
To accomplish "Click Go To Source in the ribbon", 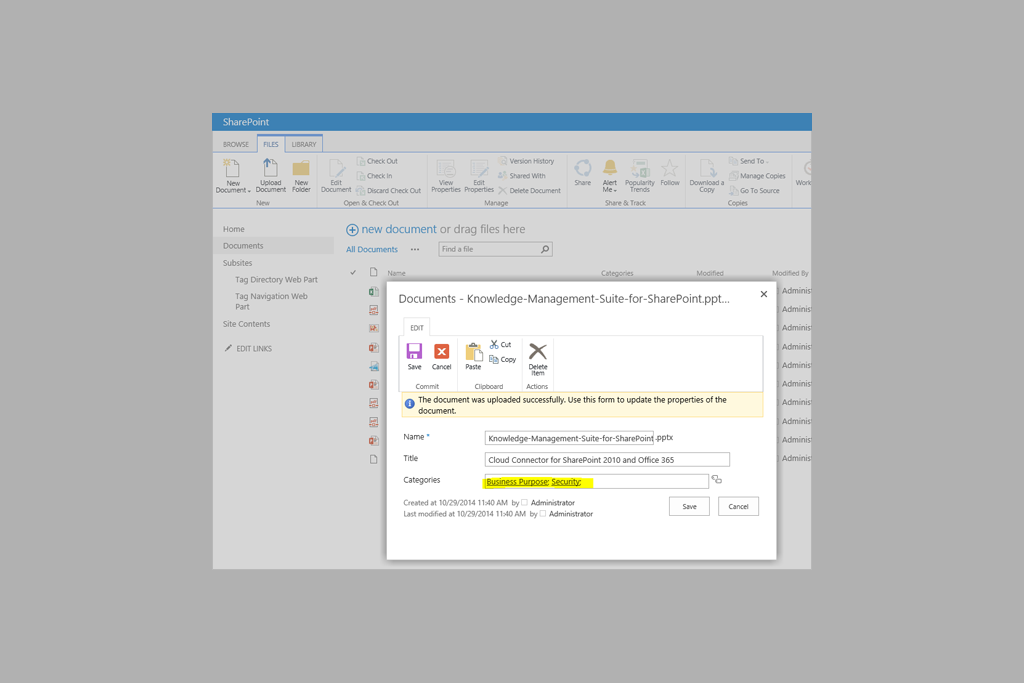I will [754, 191].
